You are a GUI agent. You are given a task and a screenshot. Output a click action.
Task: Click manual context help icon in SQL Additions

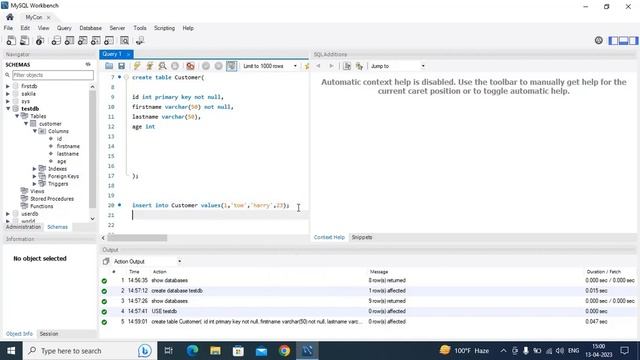pyautogui.click(x=347, y=66)
